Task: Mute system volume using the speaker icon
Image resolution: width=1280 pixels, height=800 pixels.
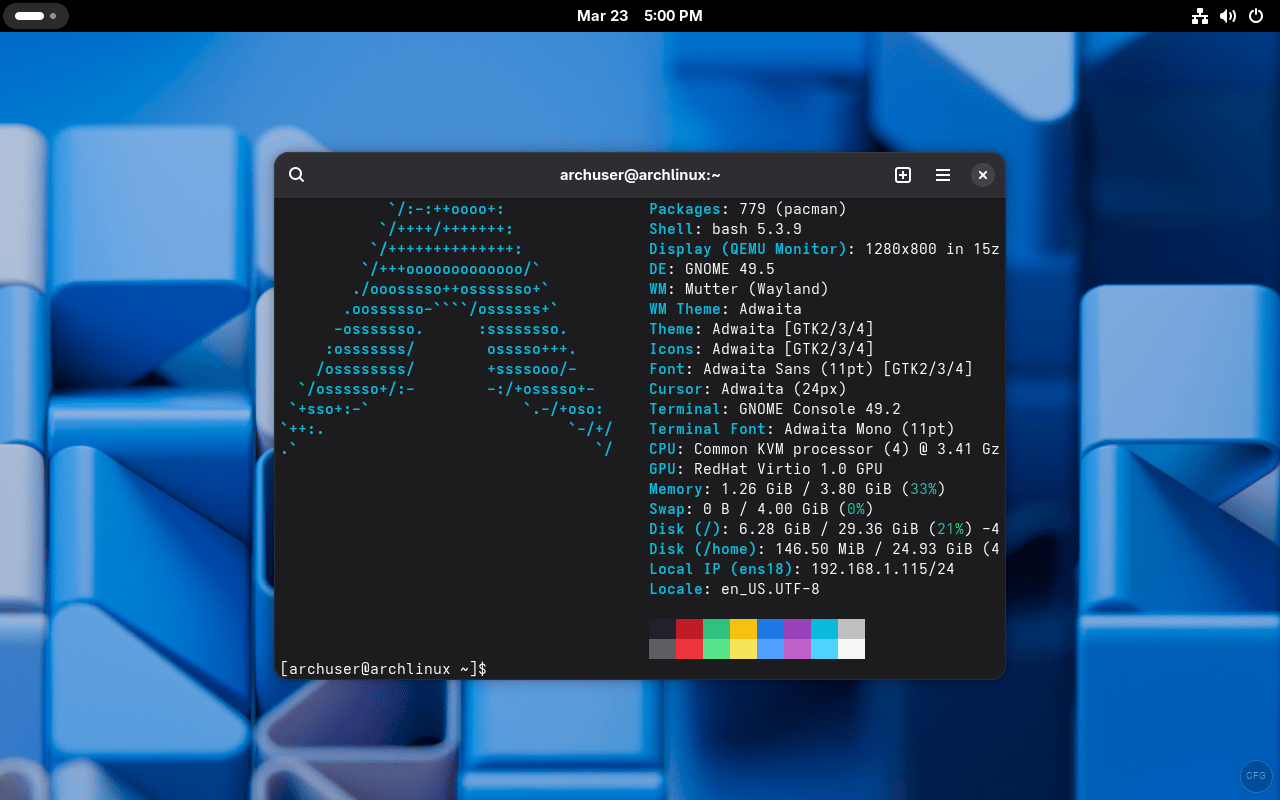Action: tap(1228, 16)
